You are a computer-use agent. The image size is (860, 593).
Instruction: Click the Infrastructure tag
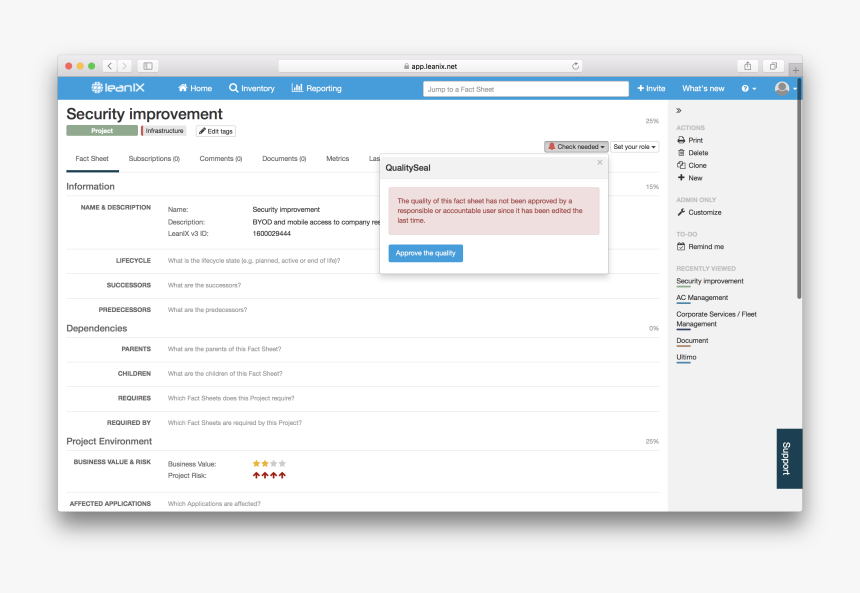pos(164,131)
